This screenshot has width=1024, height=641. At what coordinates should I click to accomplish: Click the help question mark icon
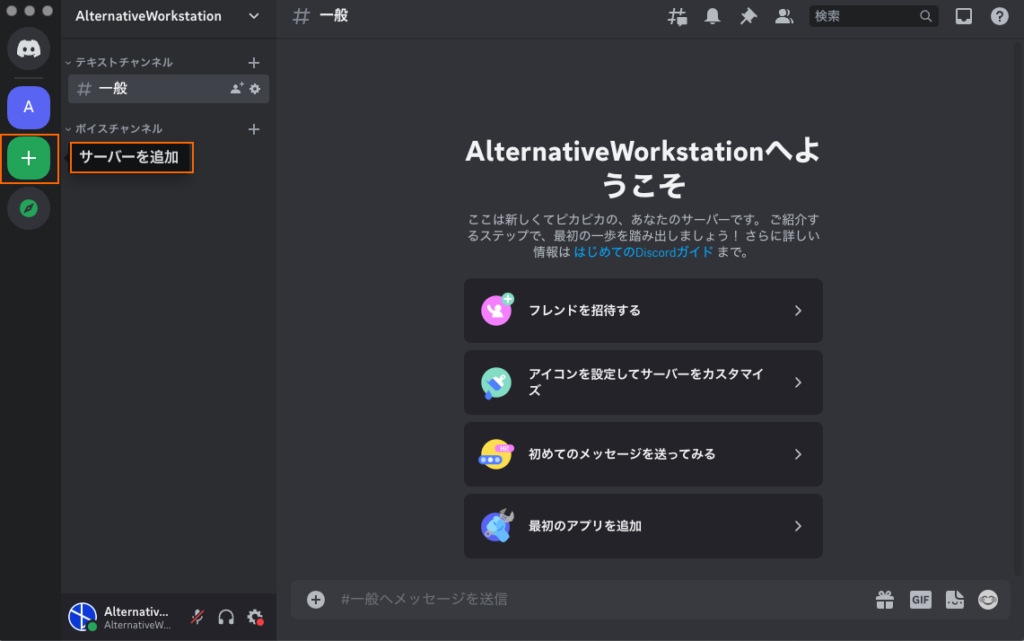[x=999, y=16]
